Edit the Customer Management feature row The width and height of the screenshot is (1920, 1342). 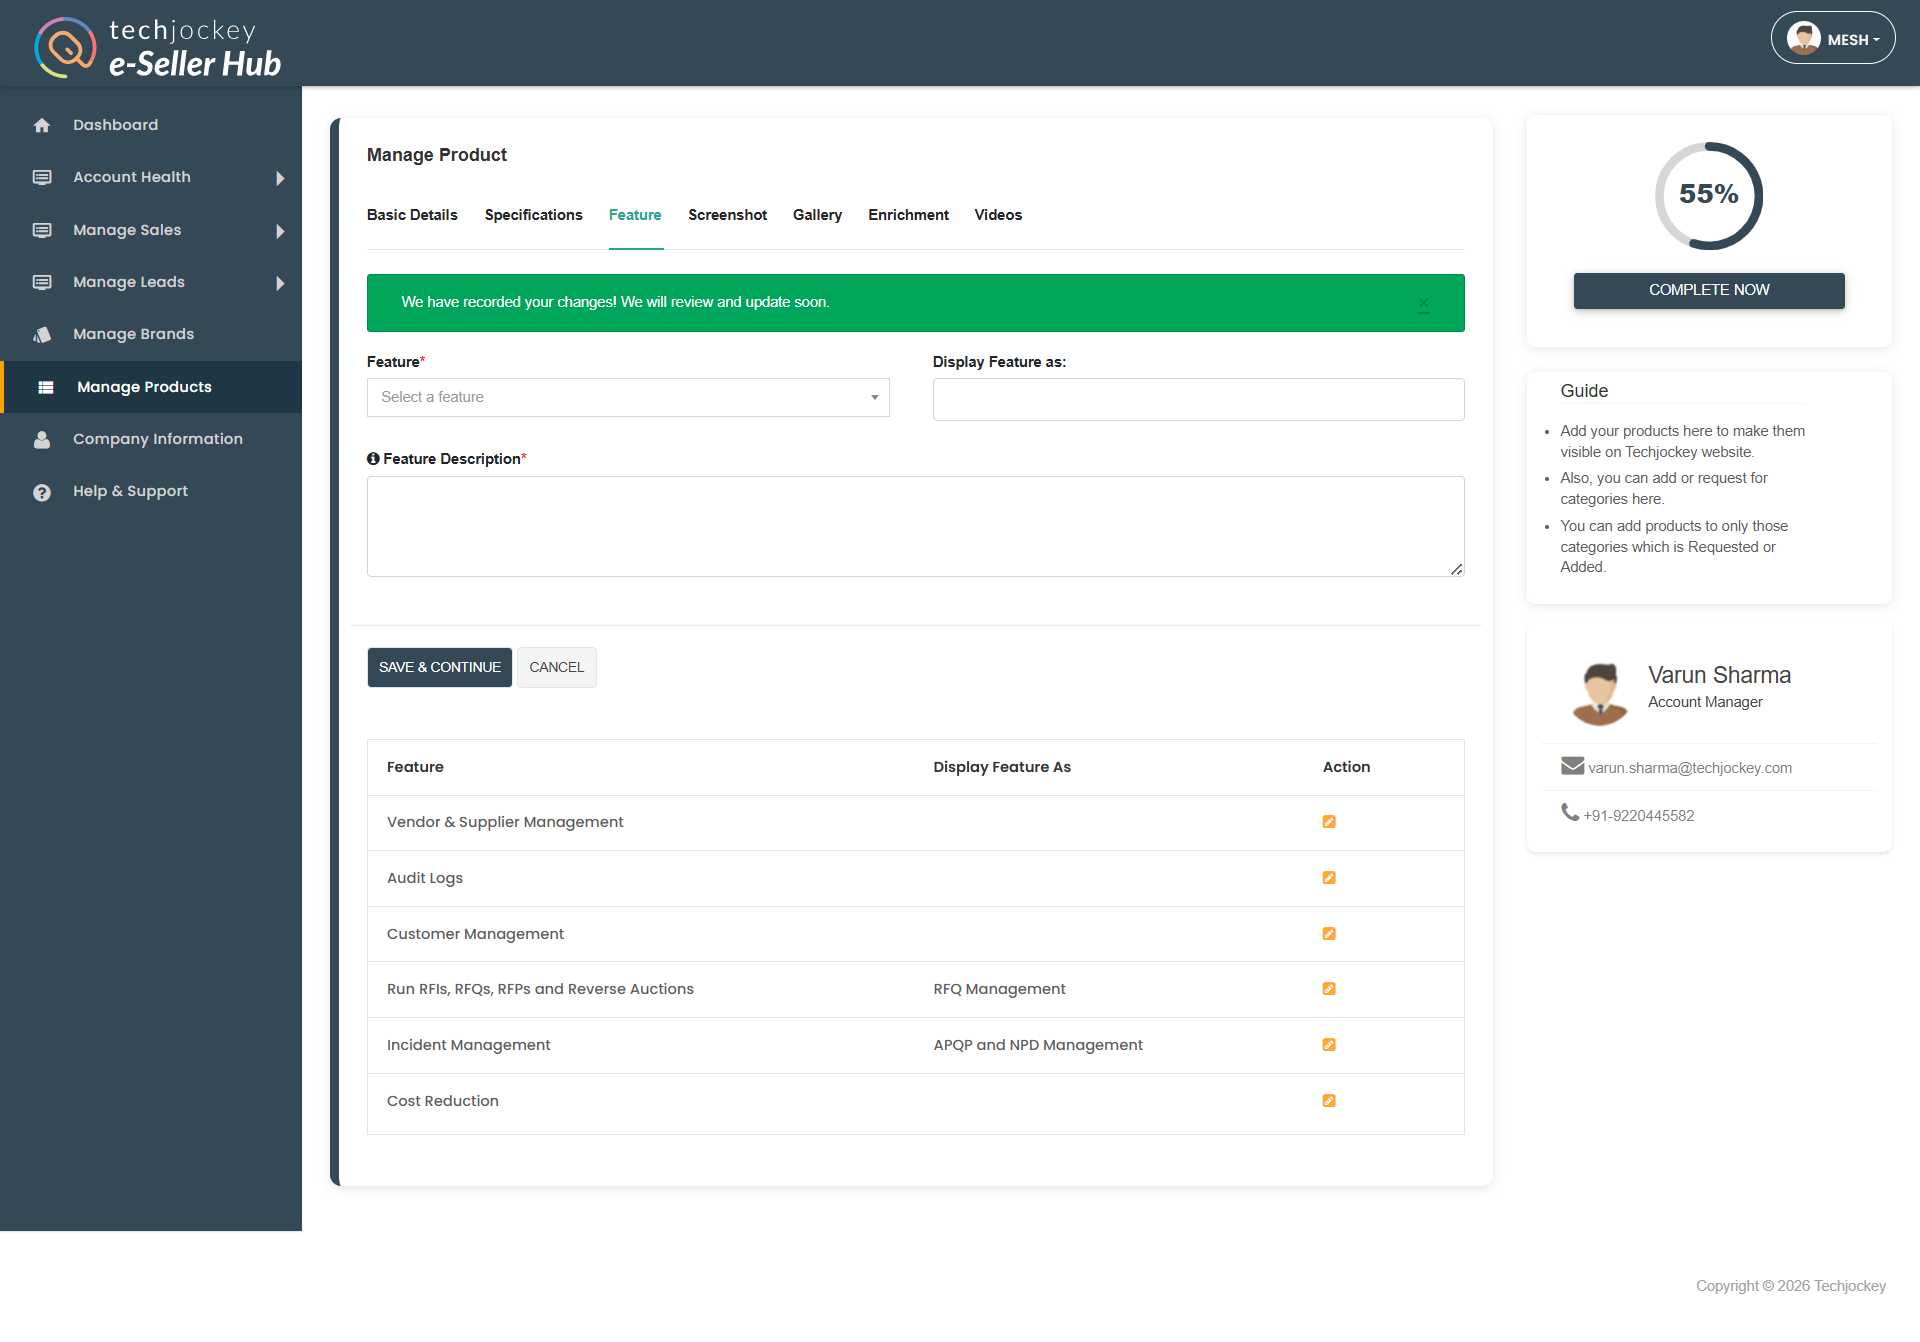click(1329, 934)
